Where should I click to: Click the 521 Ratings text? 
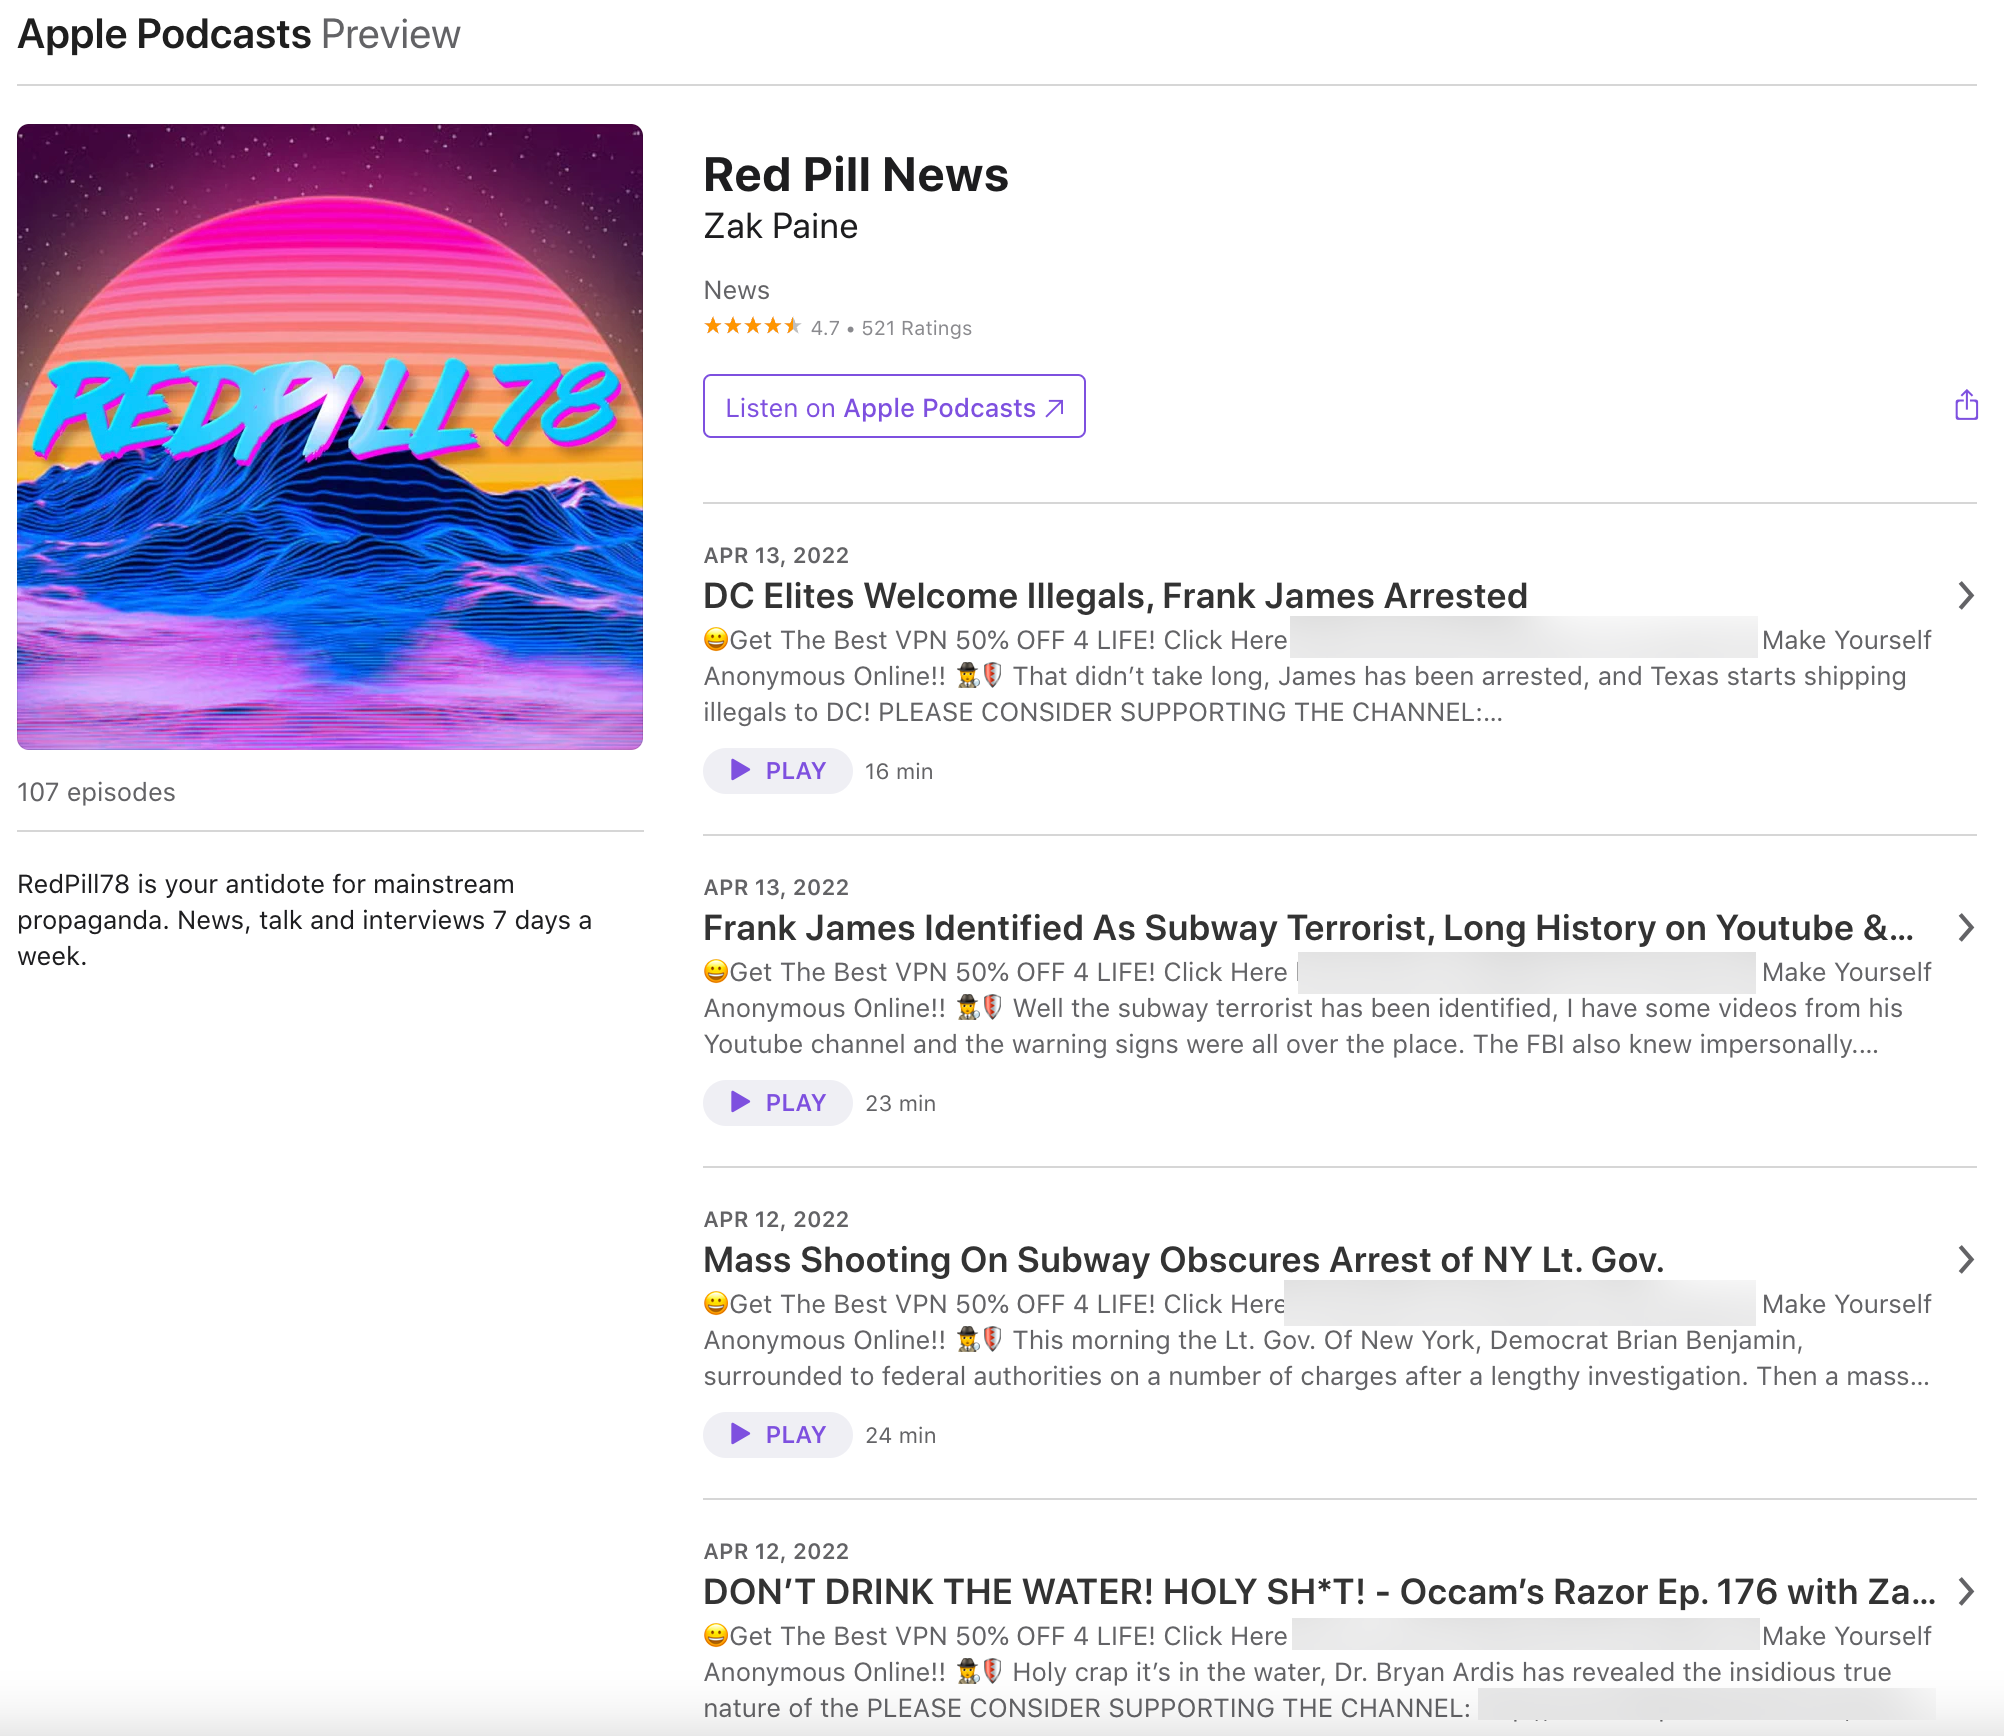coord(916,328)
